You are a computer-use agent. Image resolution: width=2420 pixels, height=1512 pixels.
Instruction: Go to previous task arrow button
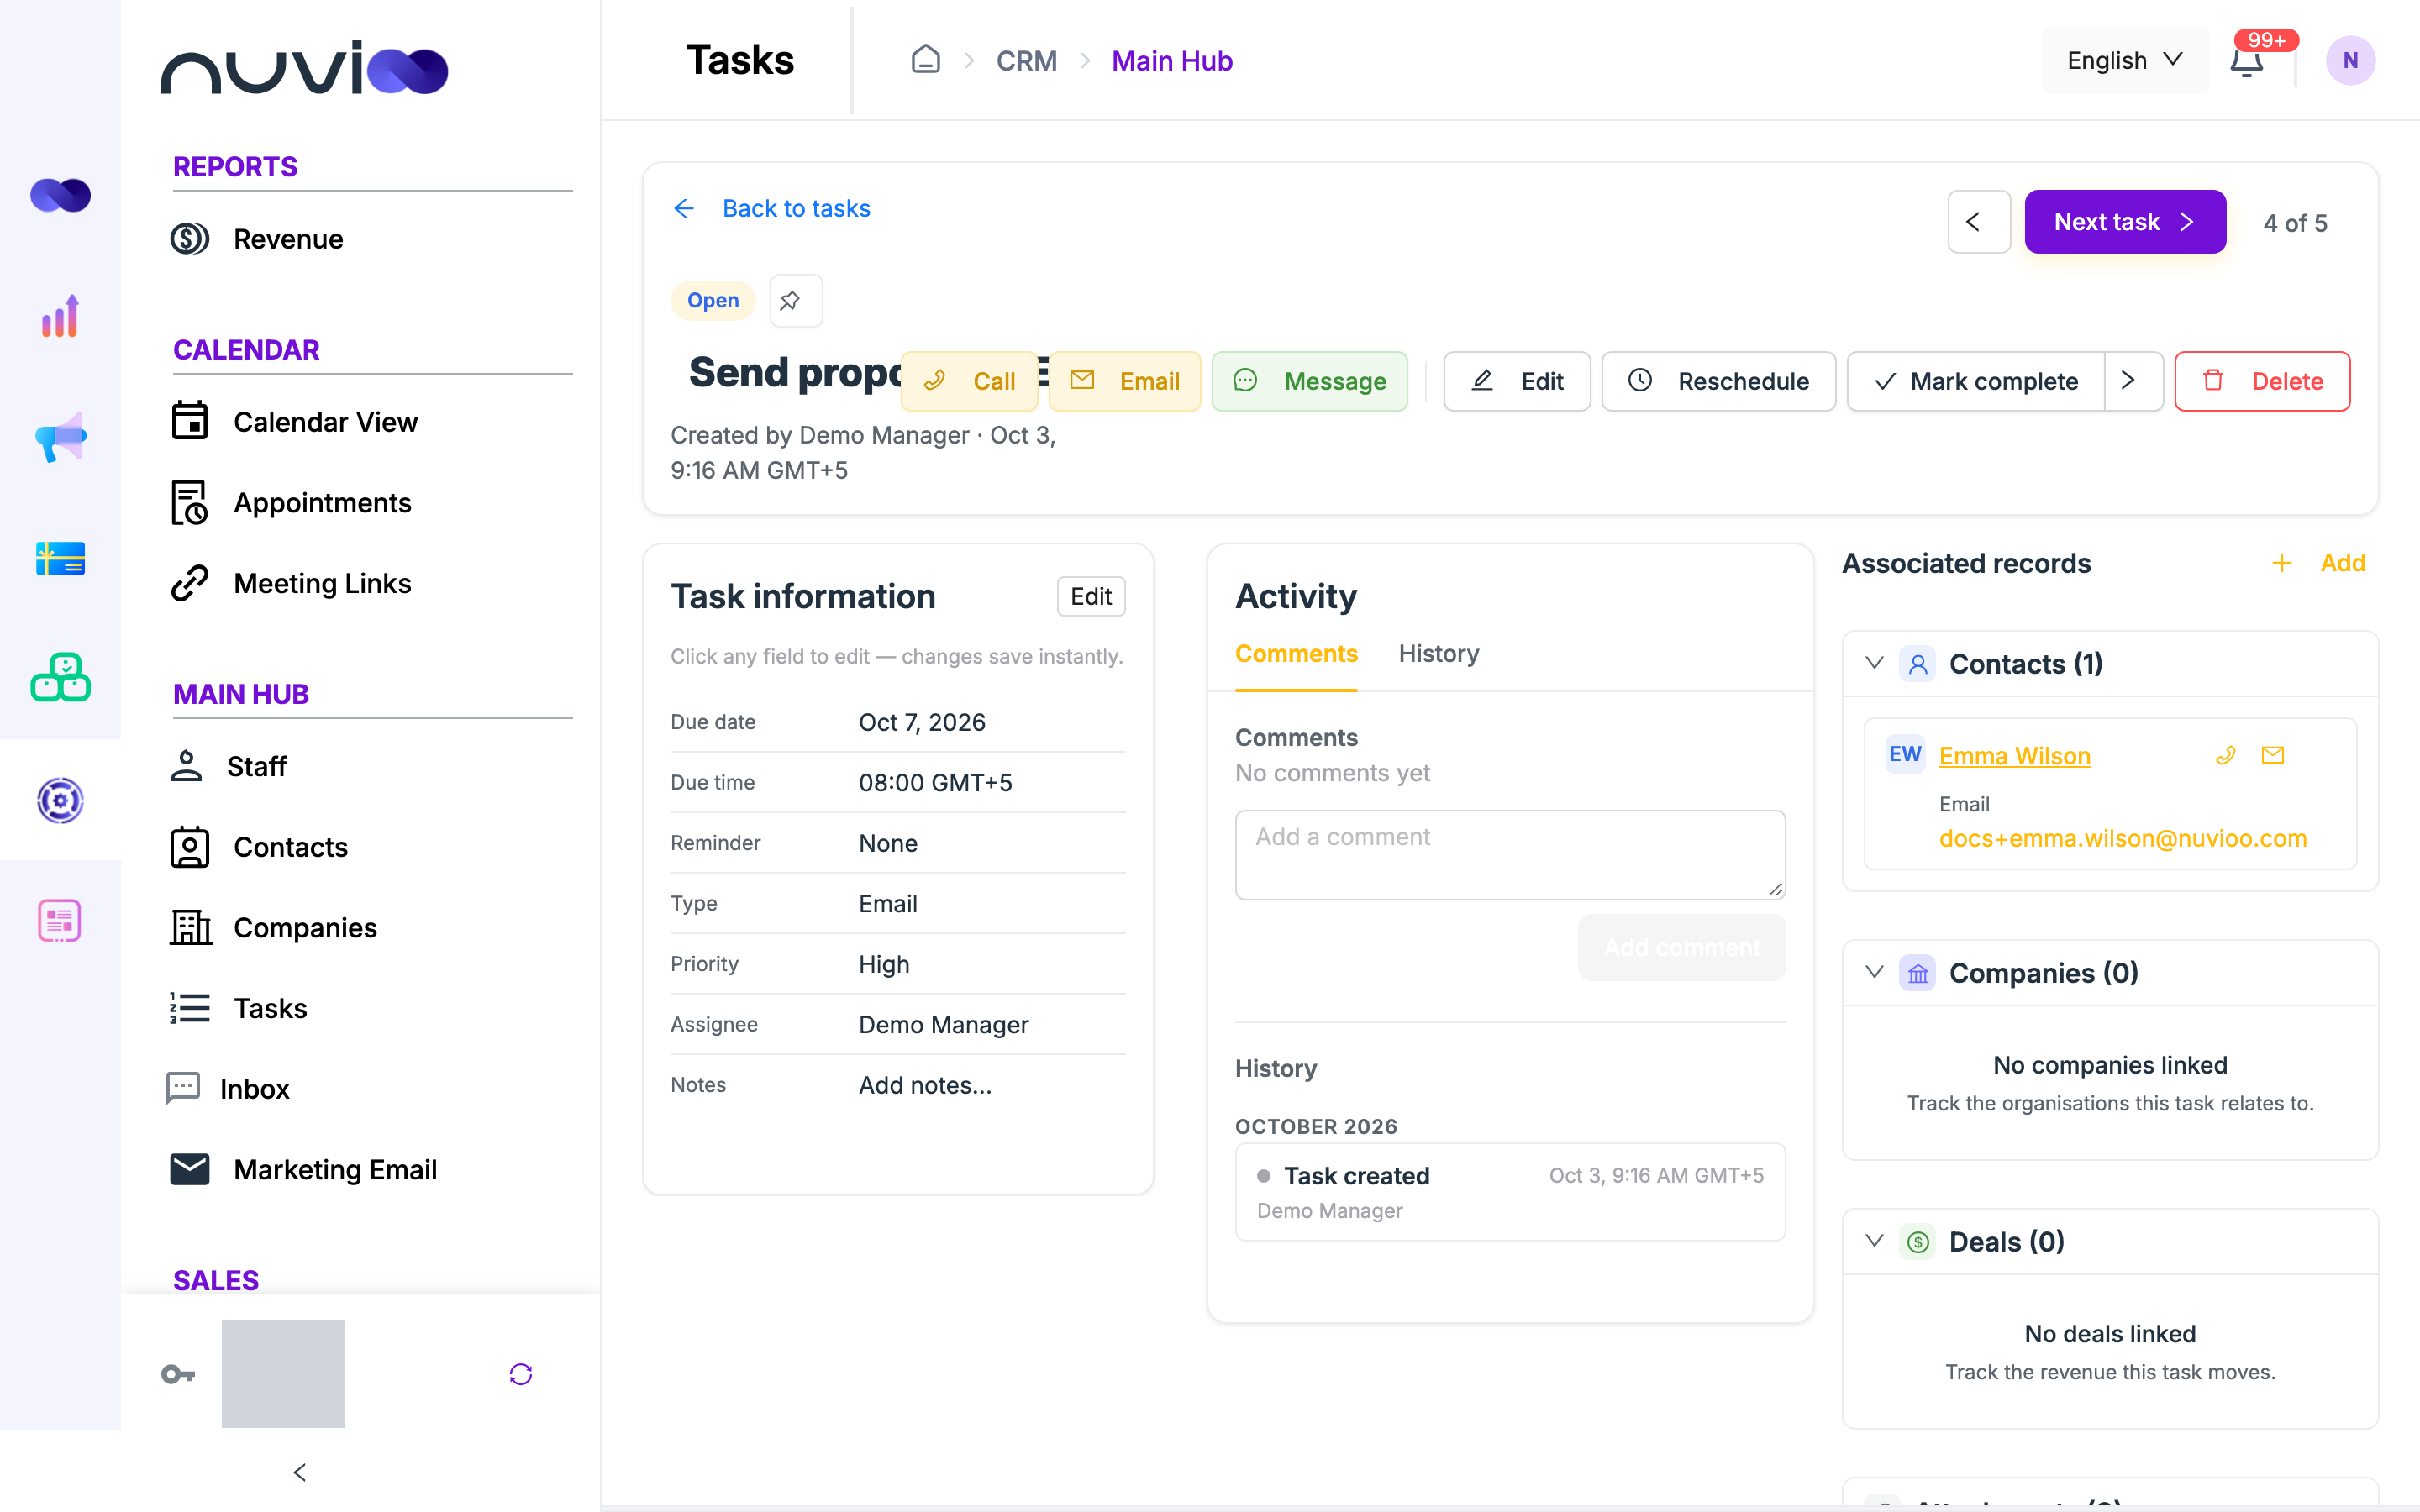click(1978, 222)
